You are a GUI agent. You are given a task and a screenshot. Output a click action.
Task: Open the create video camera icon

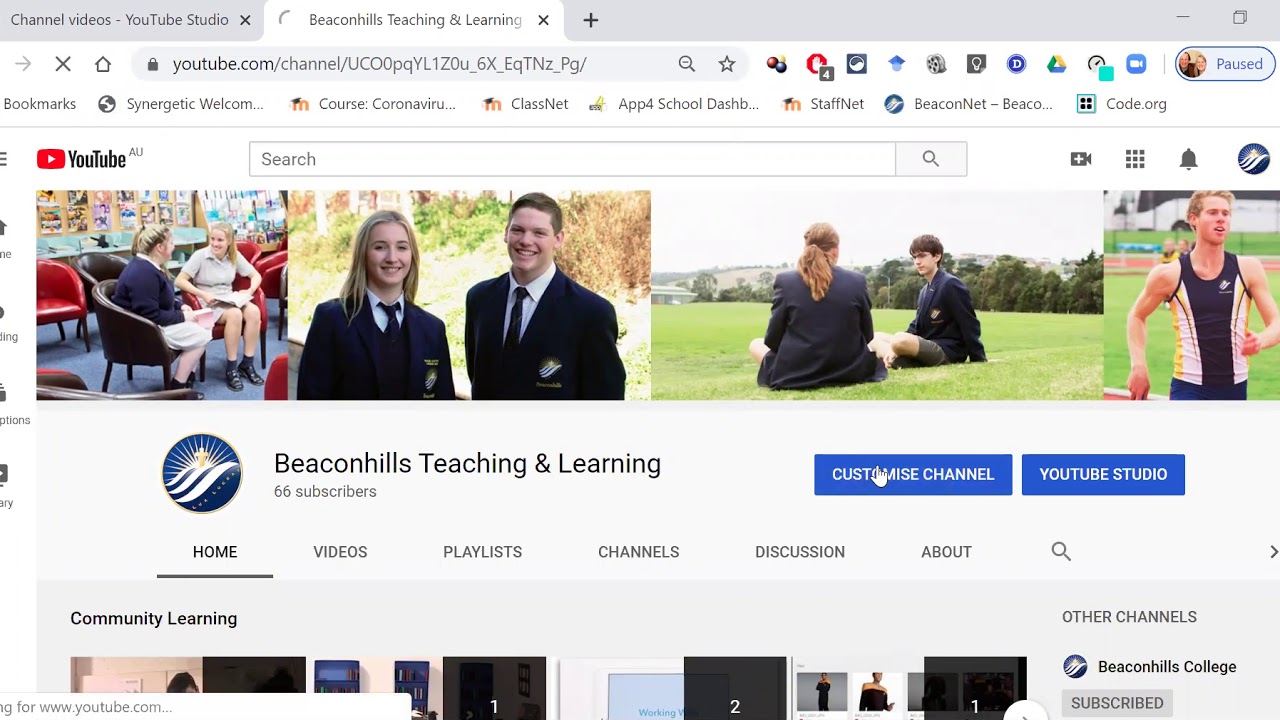click(1081, 159)
